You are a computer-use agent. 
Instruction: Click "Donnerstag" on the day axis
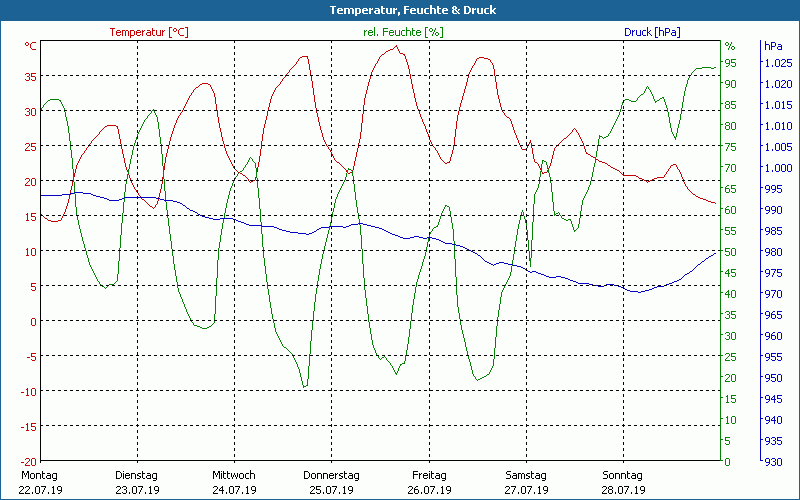(331, 476)
